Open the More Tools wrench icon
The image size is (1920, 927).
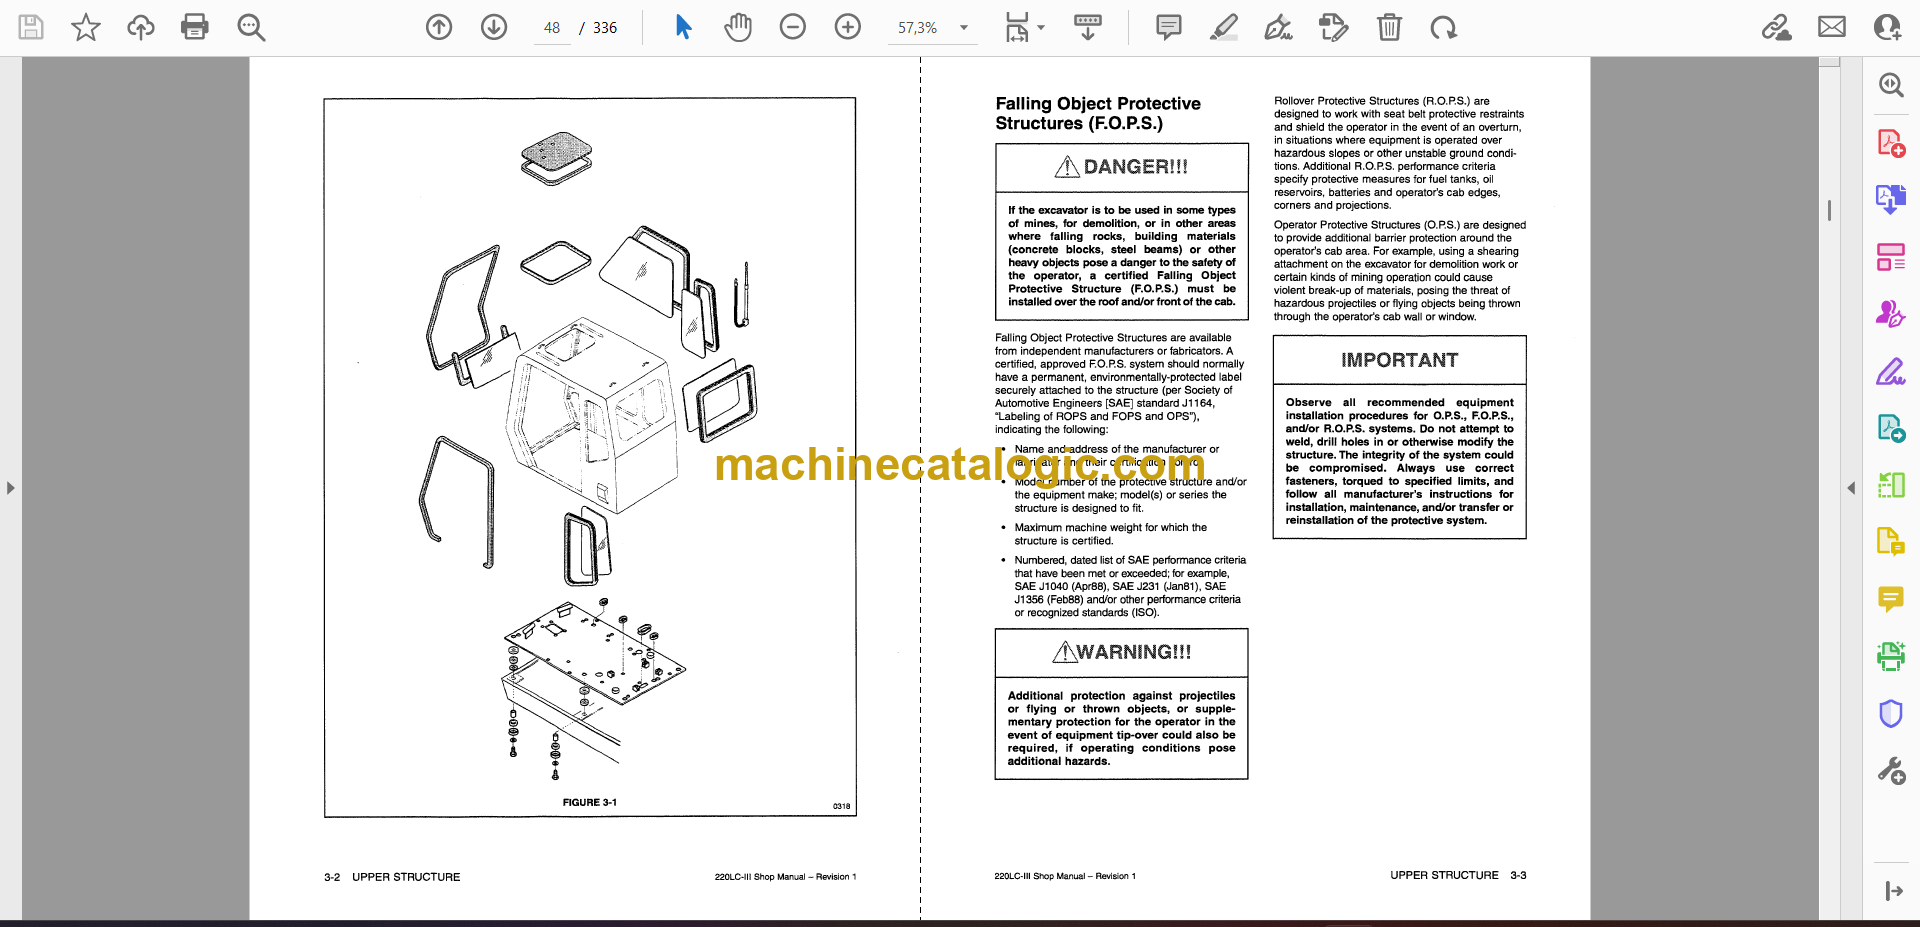point(1891,771)
